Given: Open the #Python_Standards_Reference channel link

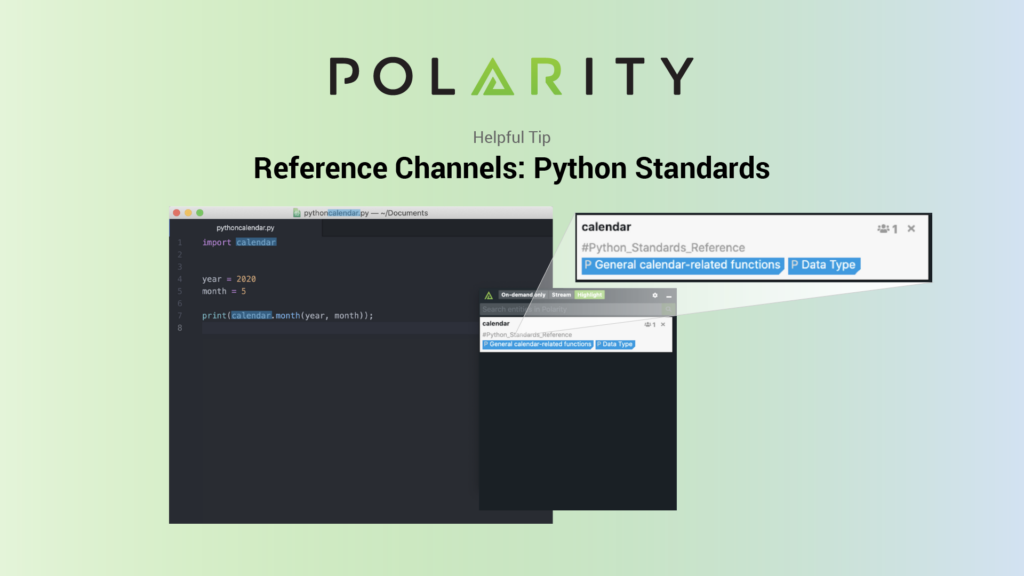Looking at the screenshot, I should coord(664,247).
